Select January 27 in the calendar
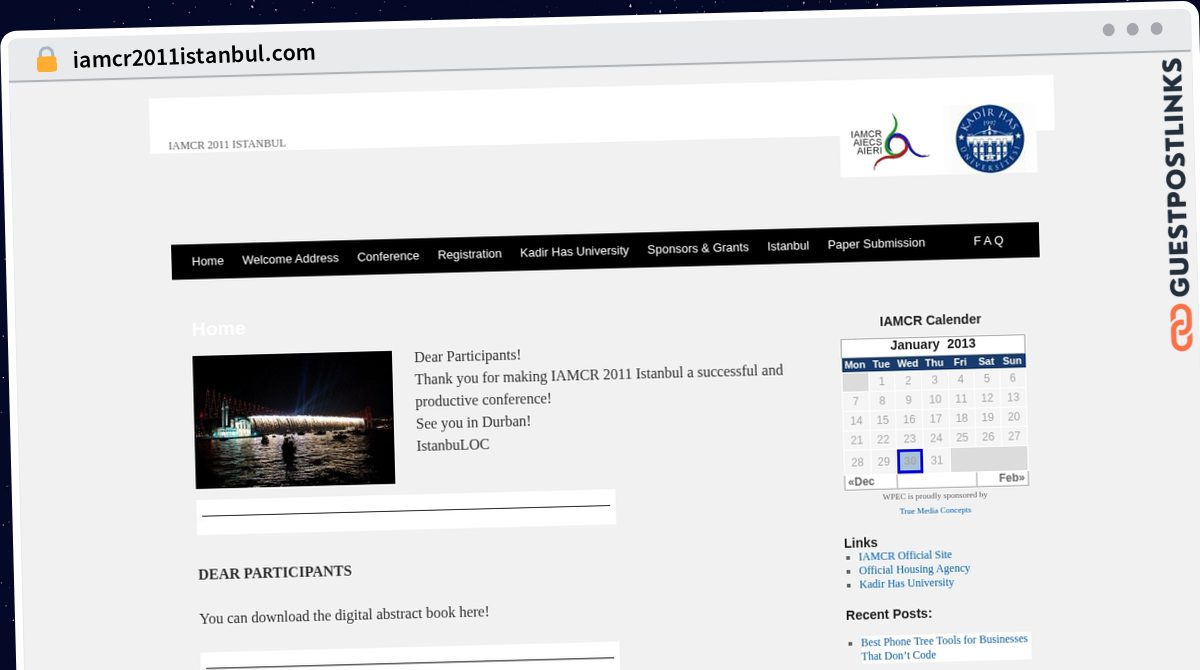Image resolution: width=1200 pixels, height=670 pixels. [1014, 436]
